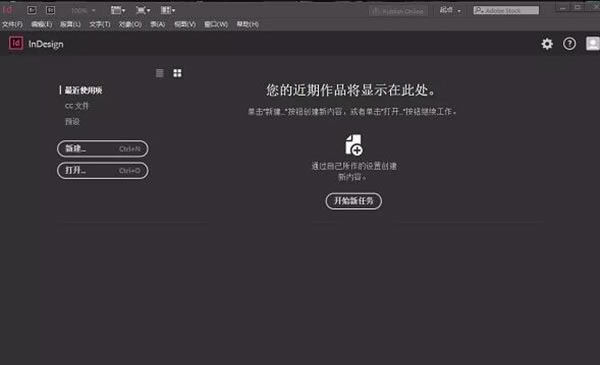Open the 视图(V) menu

tap(185, 24)
